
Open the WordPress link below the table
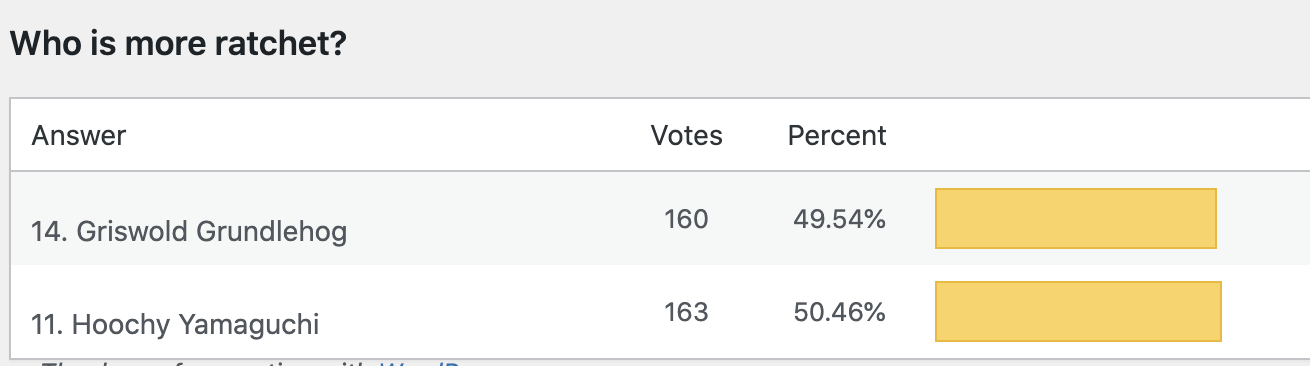418,362
